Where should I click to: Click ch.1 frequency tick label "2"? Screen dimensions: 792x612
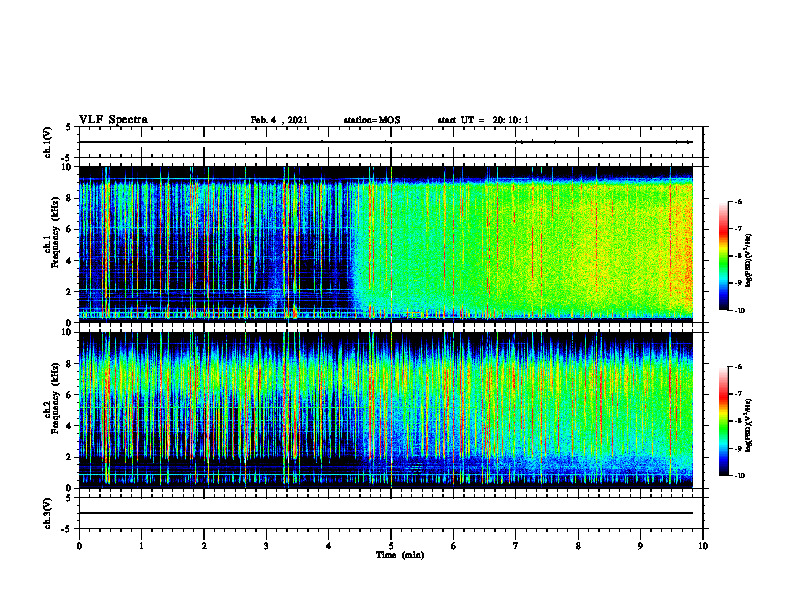coord(70,292)
